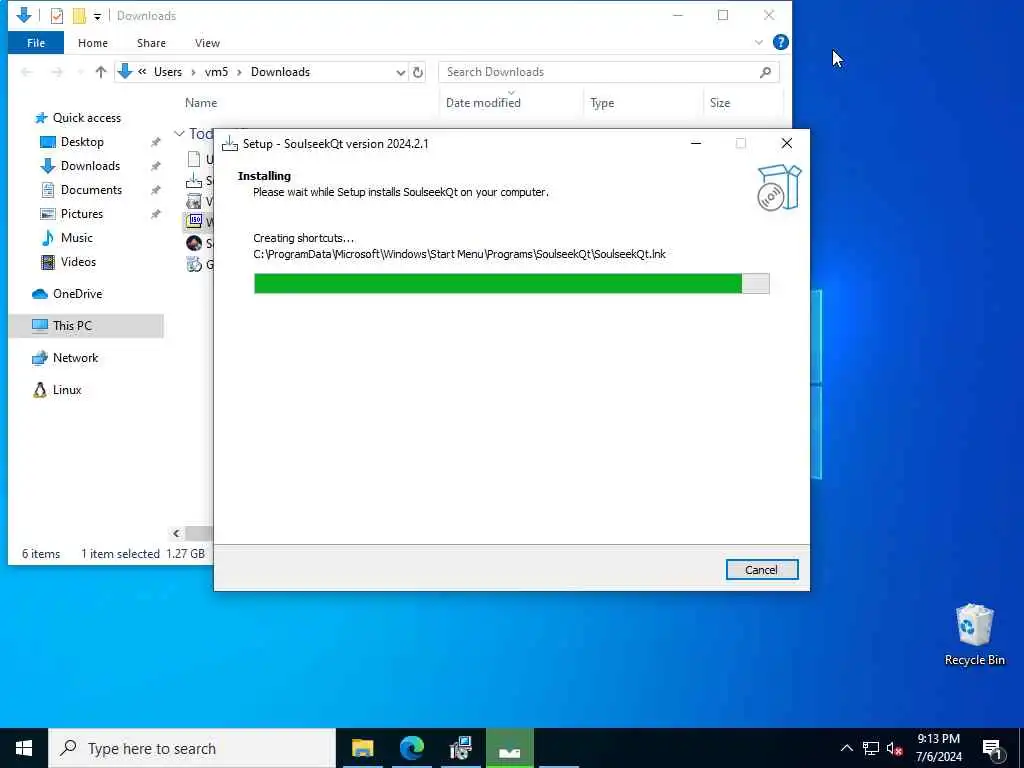Click Downloads in the address breadcrumb
The image size is (1024, 768).
tap(280, 72)
